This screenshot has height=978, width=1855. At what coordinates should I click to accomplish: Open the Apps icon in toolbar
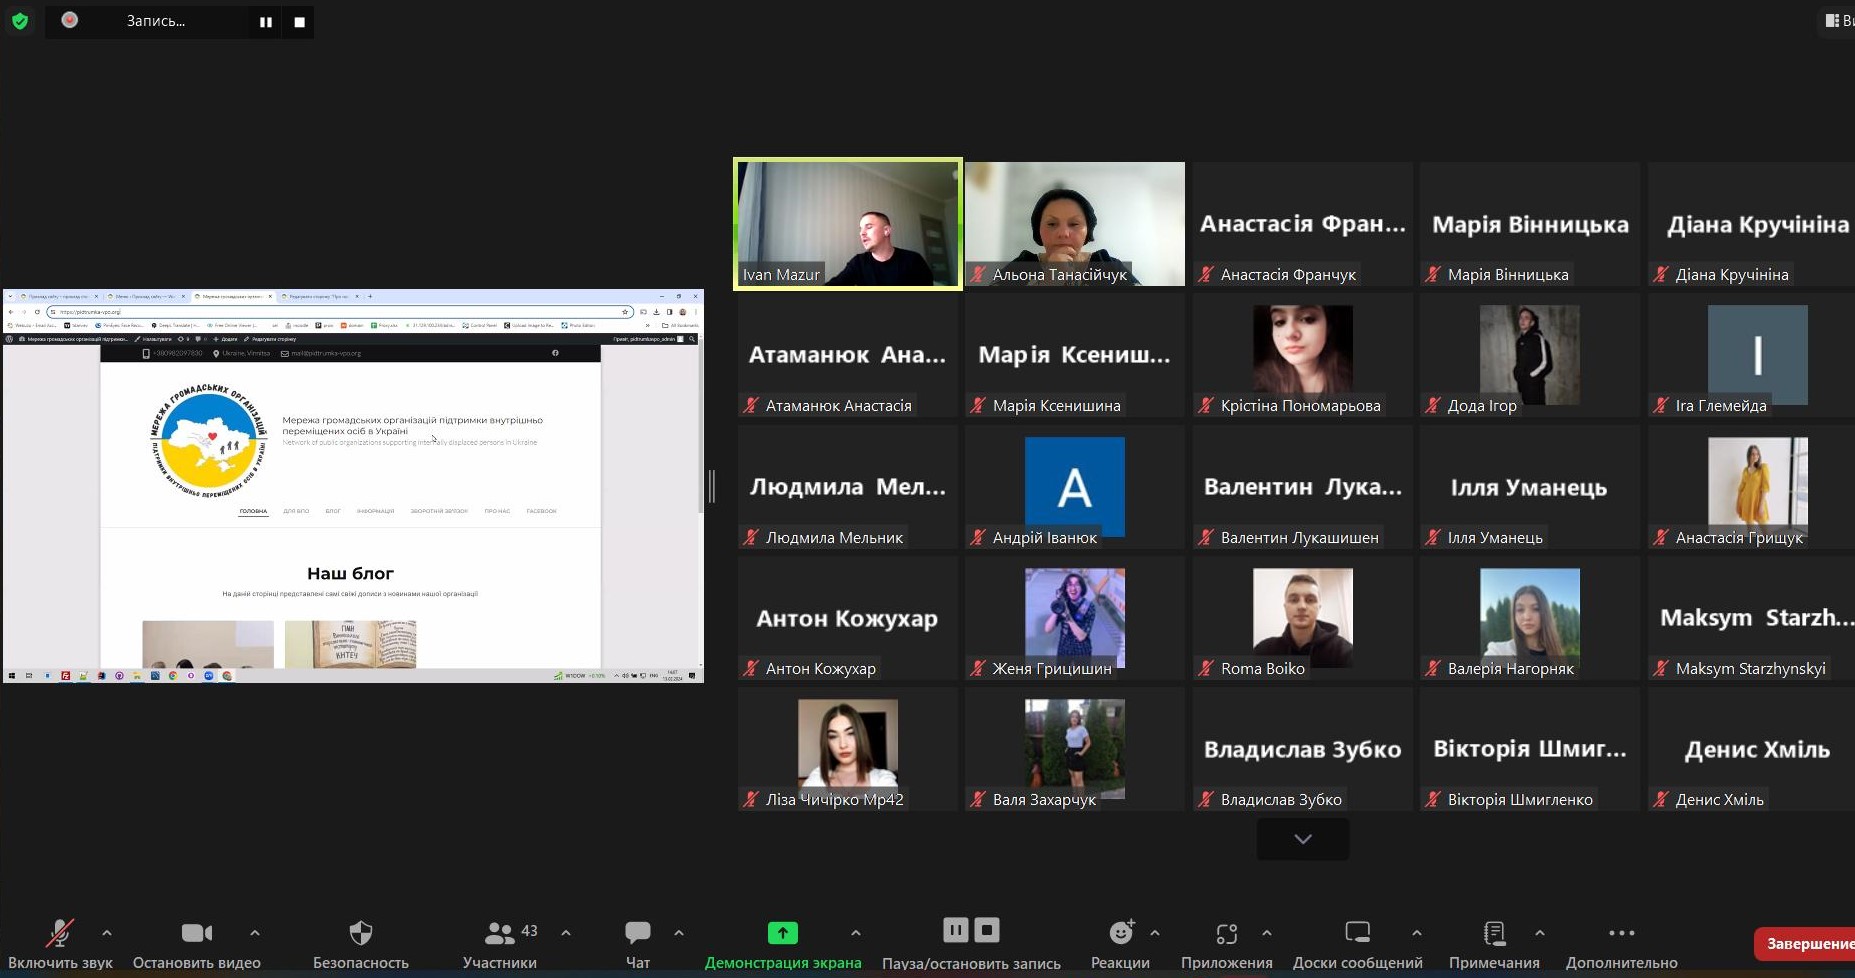1226,934
